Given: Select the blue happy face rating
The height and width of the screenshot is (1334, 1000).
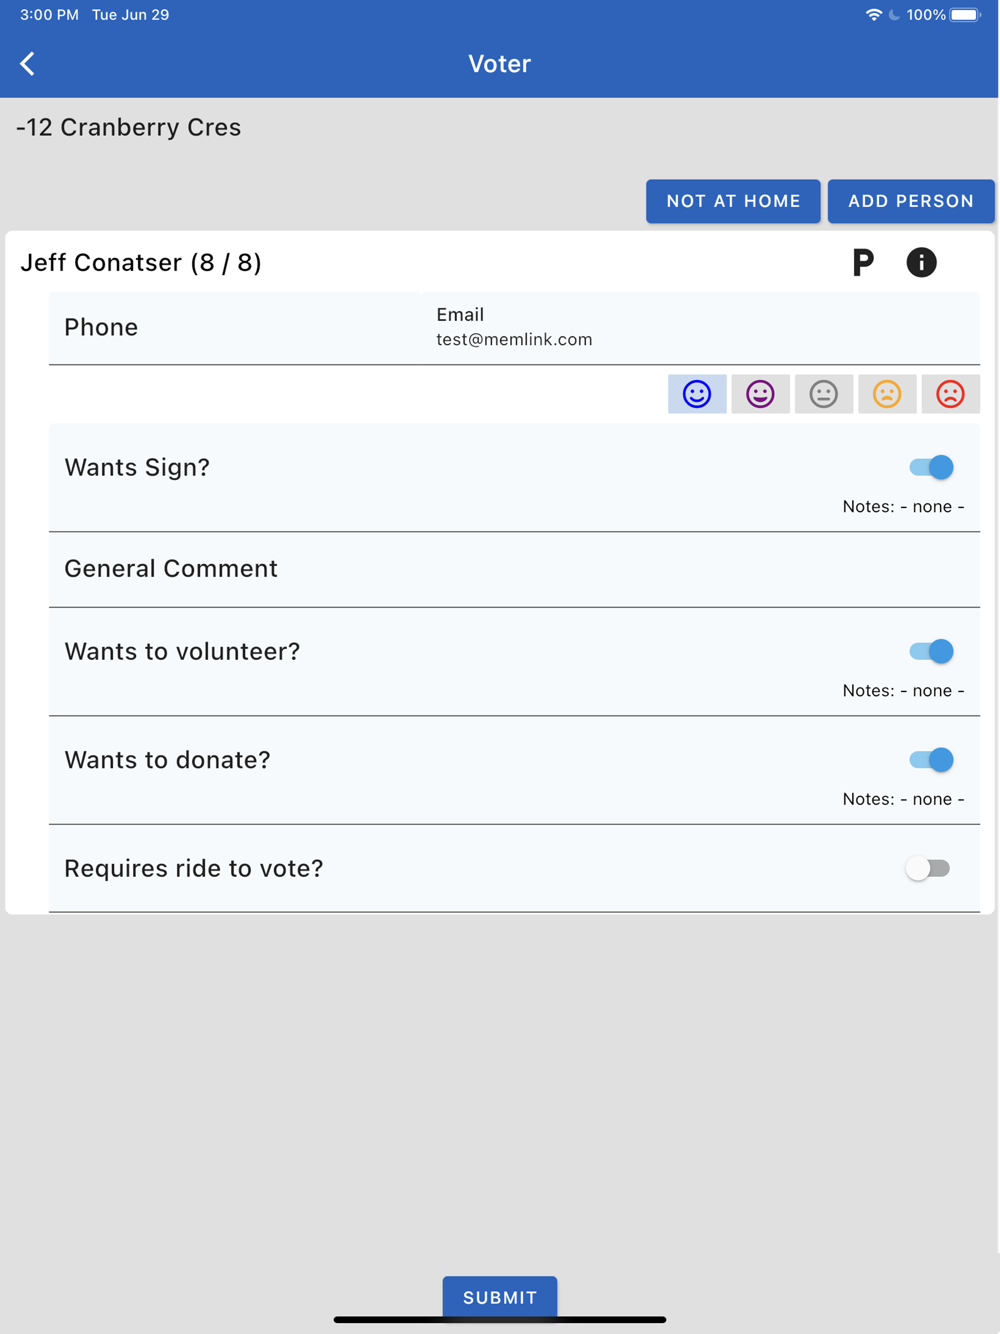Looking at the screenshot, I should pyautogui.click(x=697, y=394).
